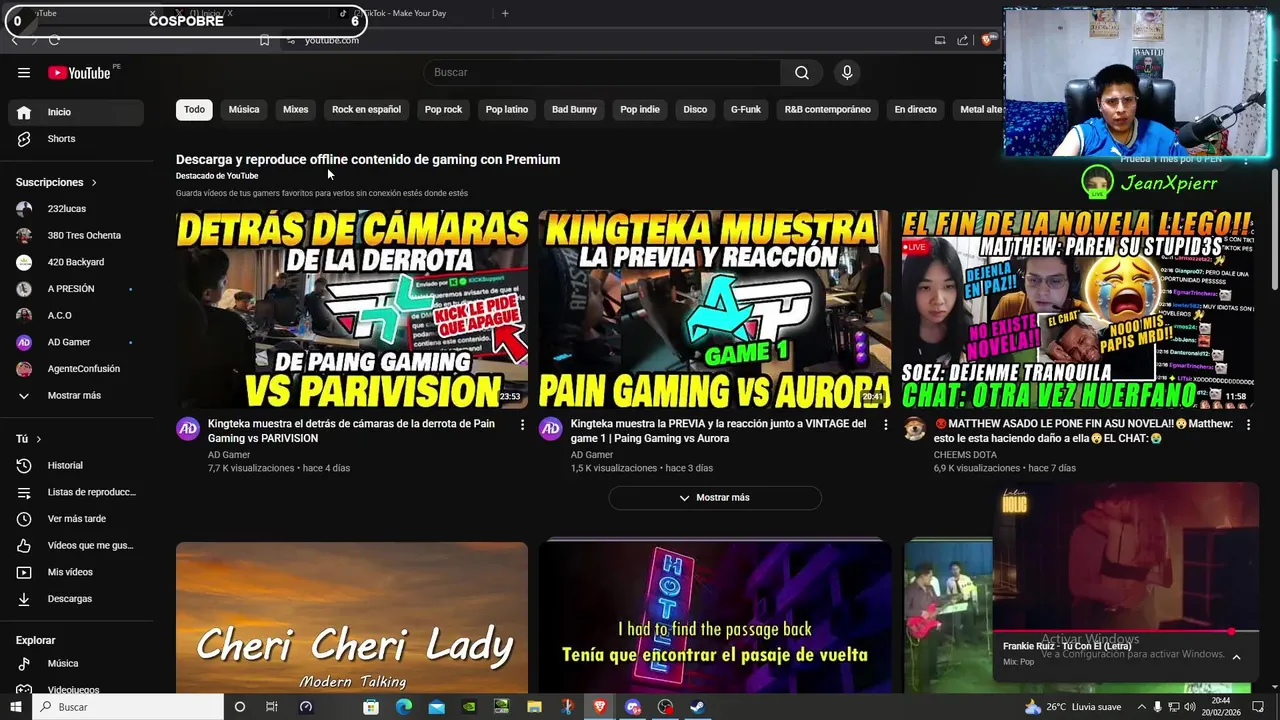Expand the miniplayer chevron for Frankie Ruiz
This screenshot has height=720, width=1280.
pos(1236,657)
